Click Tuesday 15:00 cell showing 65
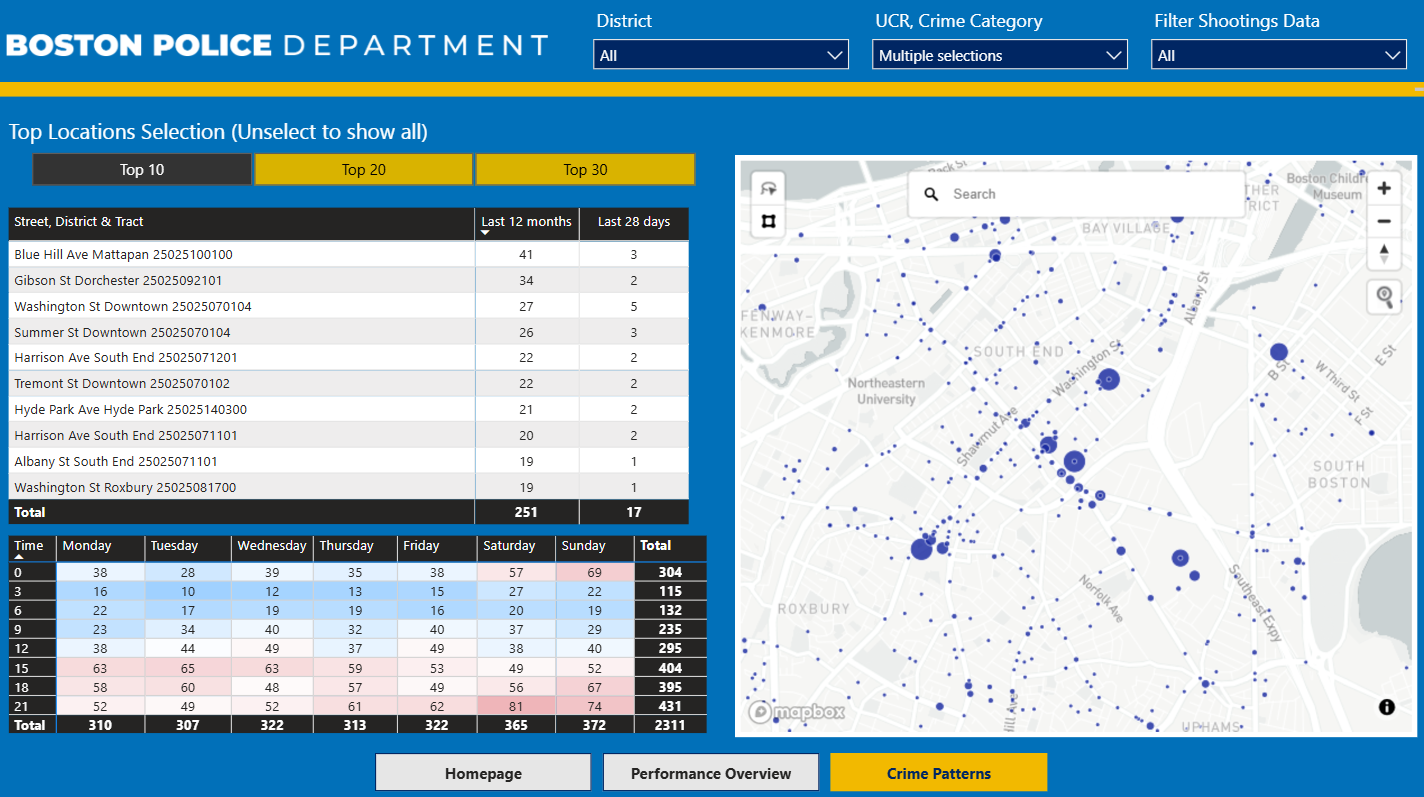 tap(188, 668)
